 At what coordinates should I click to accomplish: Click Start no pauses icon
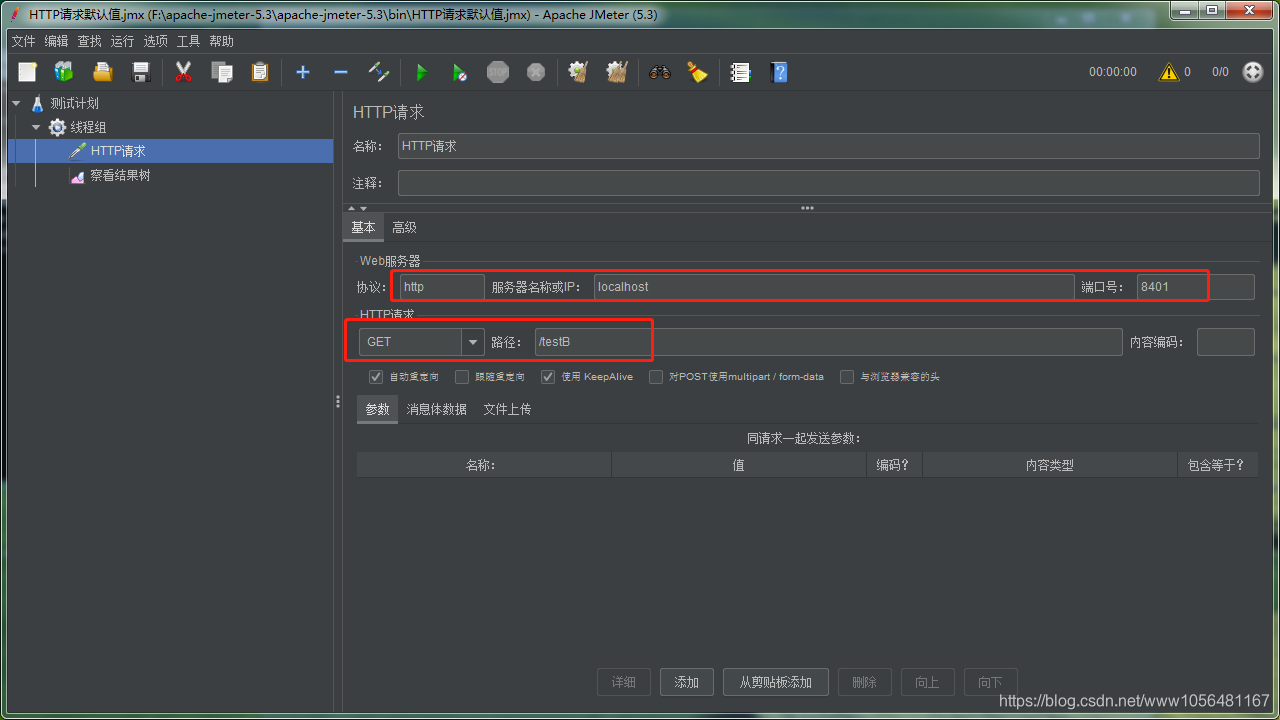(x=459, y=72)
